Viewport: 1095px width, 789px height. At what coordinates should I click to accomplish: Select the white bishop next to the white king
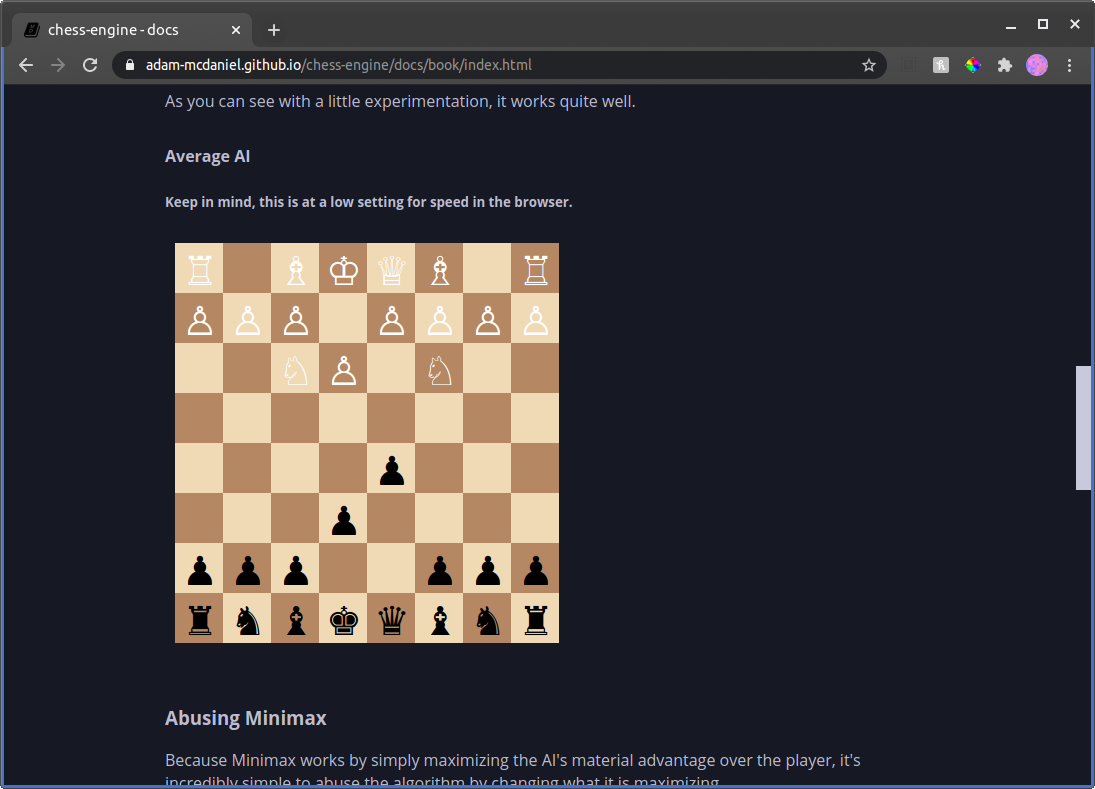pyautogui.click(x=295, y=269)
